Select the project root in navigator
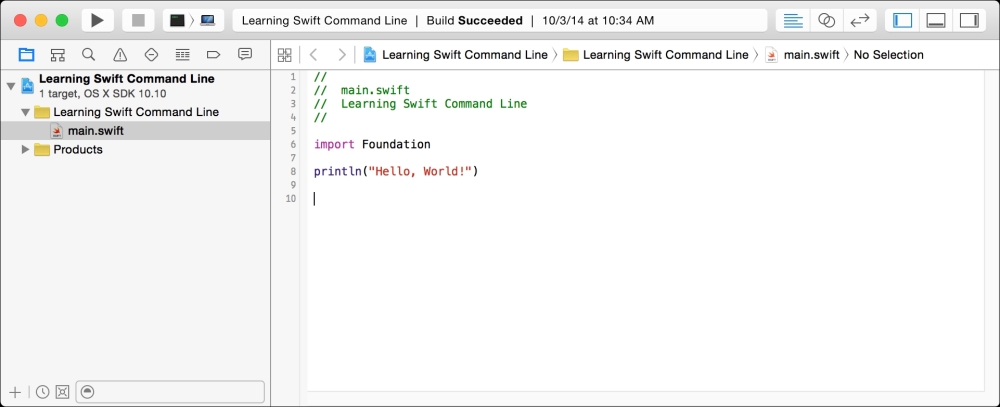This screenshot has height=407, width=1000. [x=135, y=85]
